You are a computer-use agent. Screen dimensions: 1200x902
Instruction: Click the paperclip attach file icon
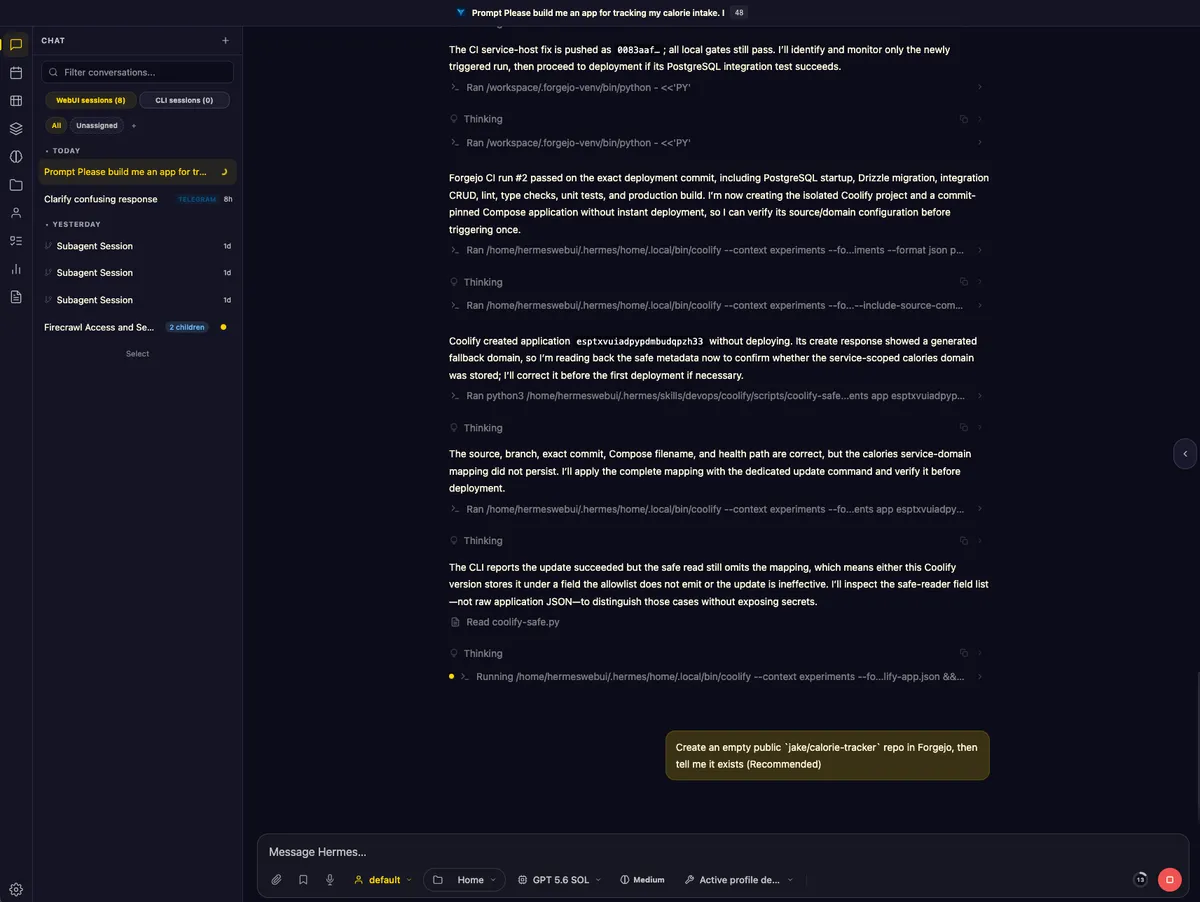tap(277, 880)
